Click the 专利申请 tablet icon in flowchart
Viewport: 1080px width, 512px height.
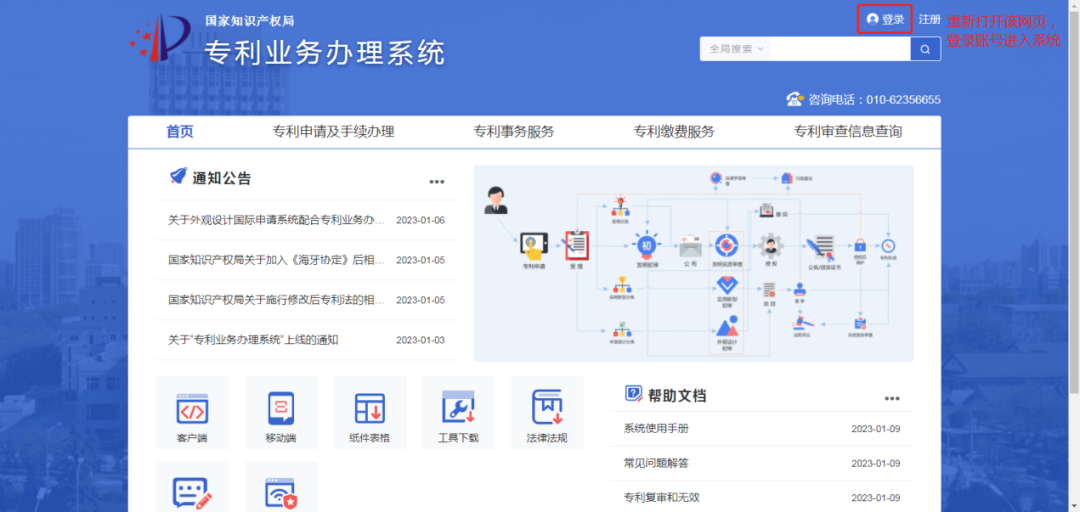click(533, 246)
